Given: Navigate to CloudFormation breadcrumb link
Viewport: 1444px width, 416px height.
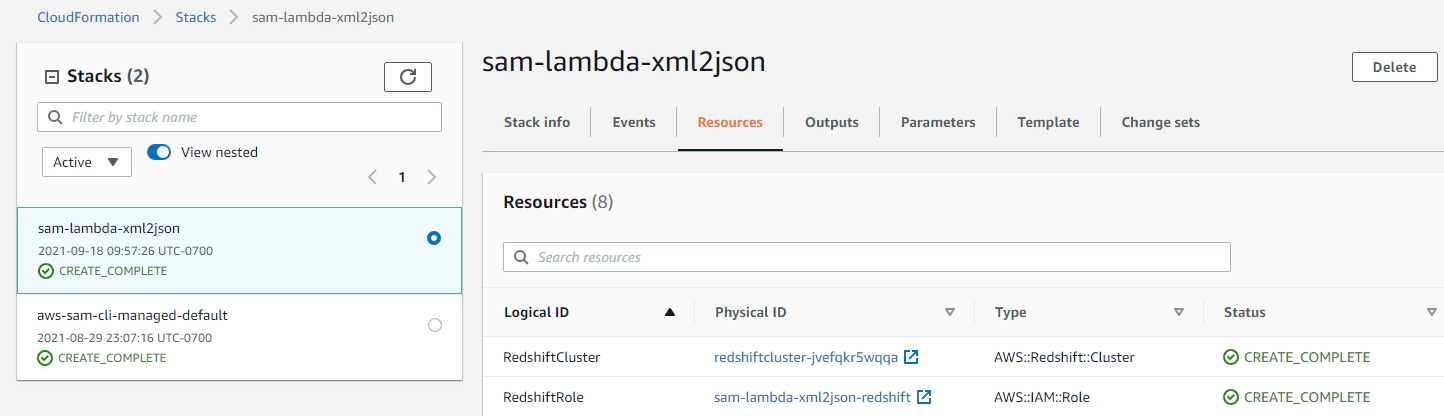Looking at the screenshot, I should tap(86, 17).
